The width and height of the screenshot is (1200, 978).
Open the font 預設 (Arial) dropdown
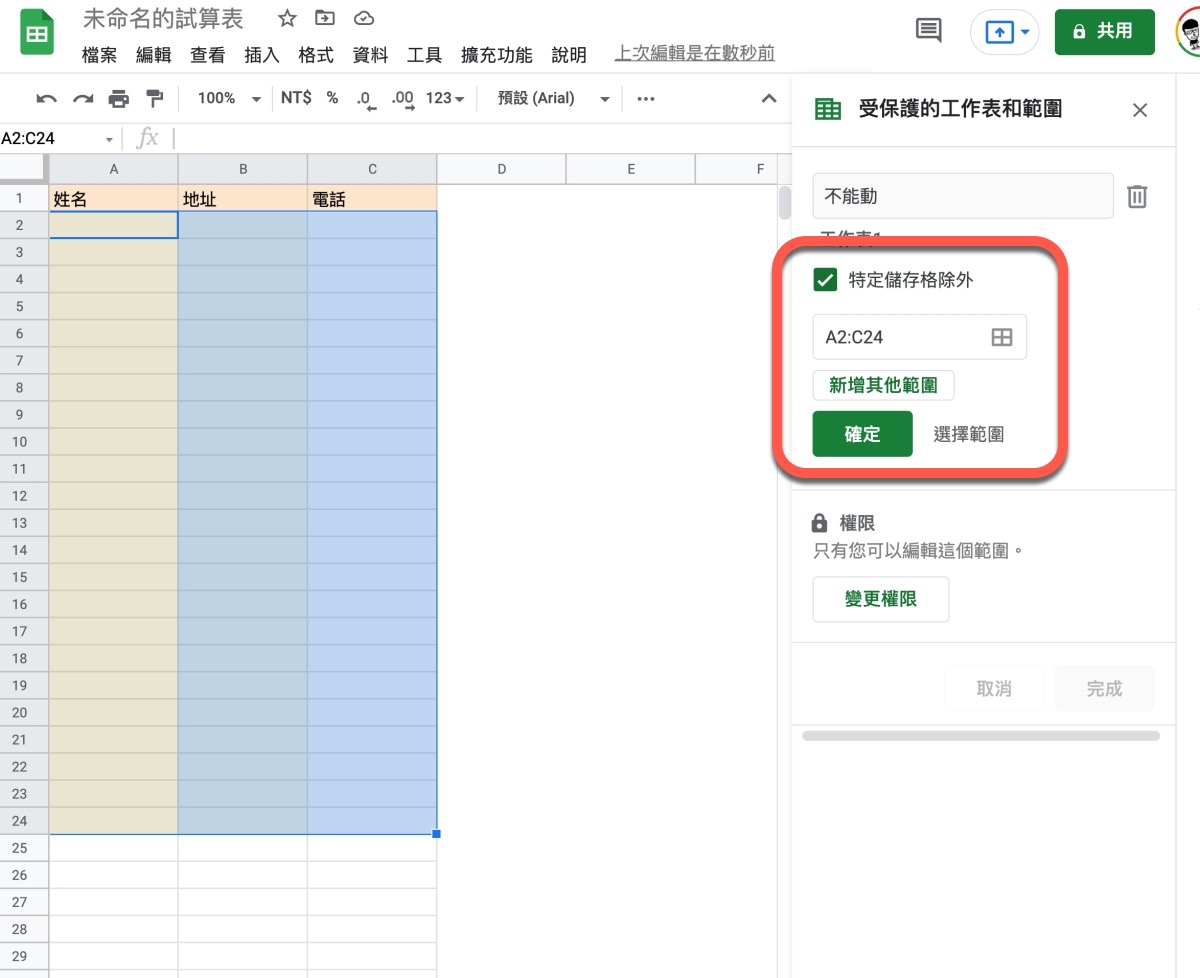[553, 98]
